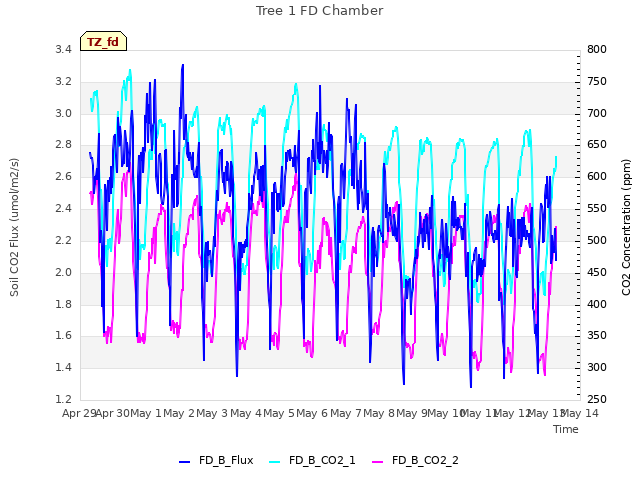The width and height of the screenshot is (640, 480).
Task: Click the cyan FD_B_CO2_1 legend swatch
Action: tap(275, 462)
